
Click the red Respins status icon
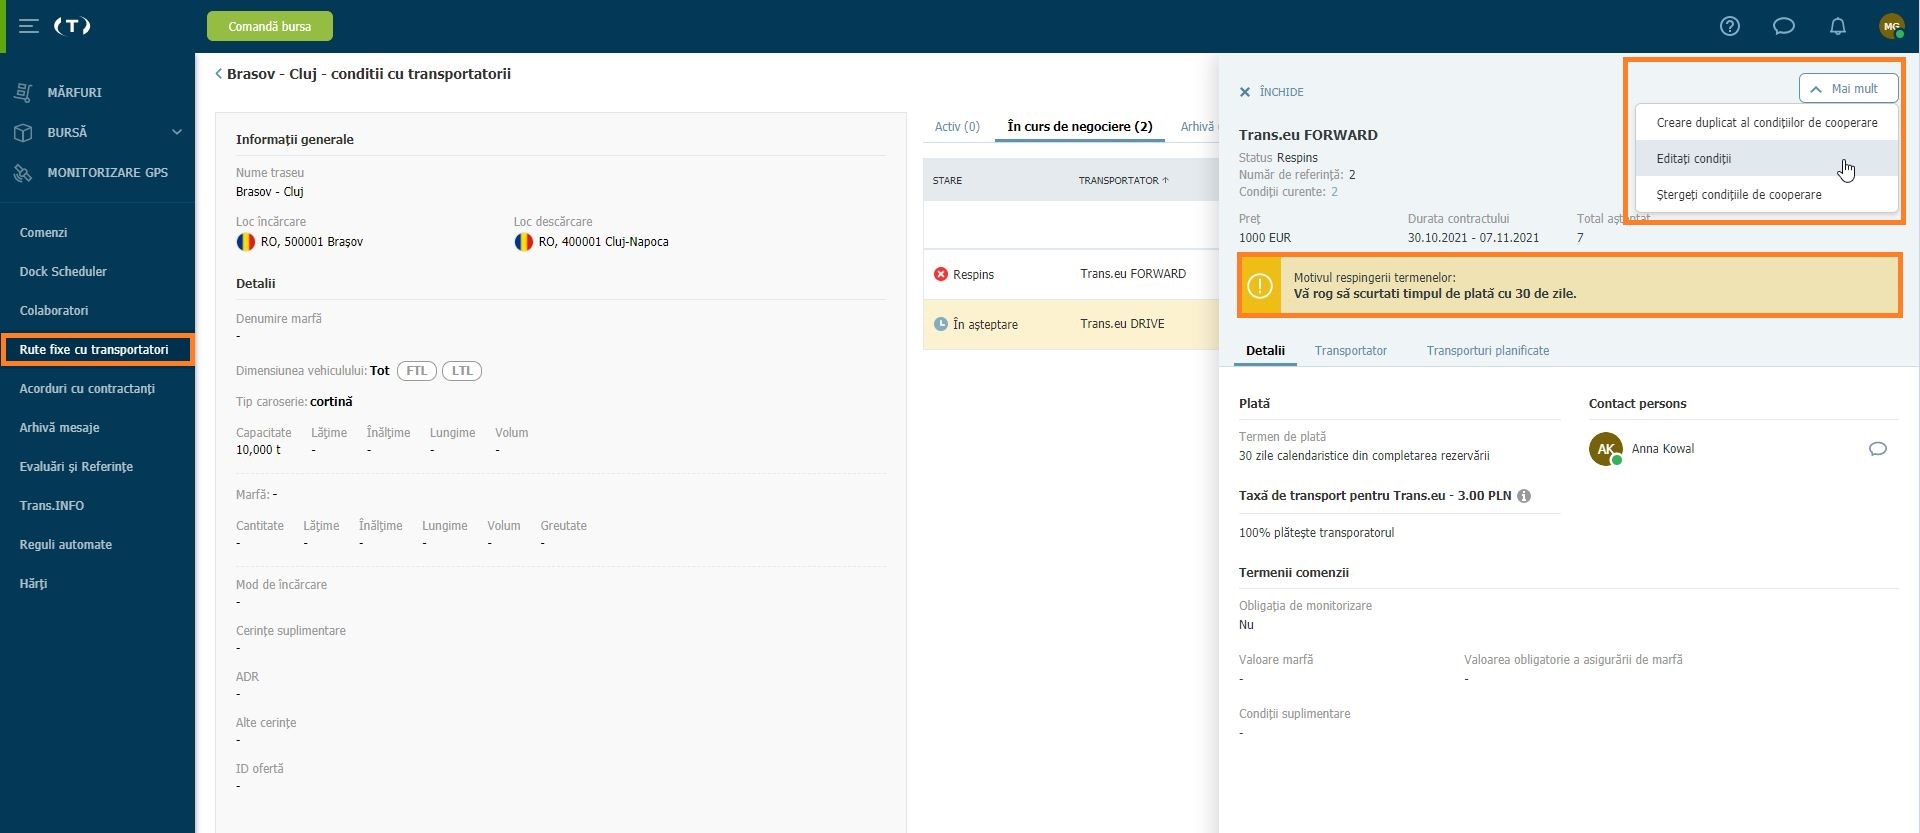click(x=941, y=274)
